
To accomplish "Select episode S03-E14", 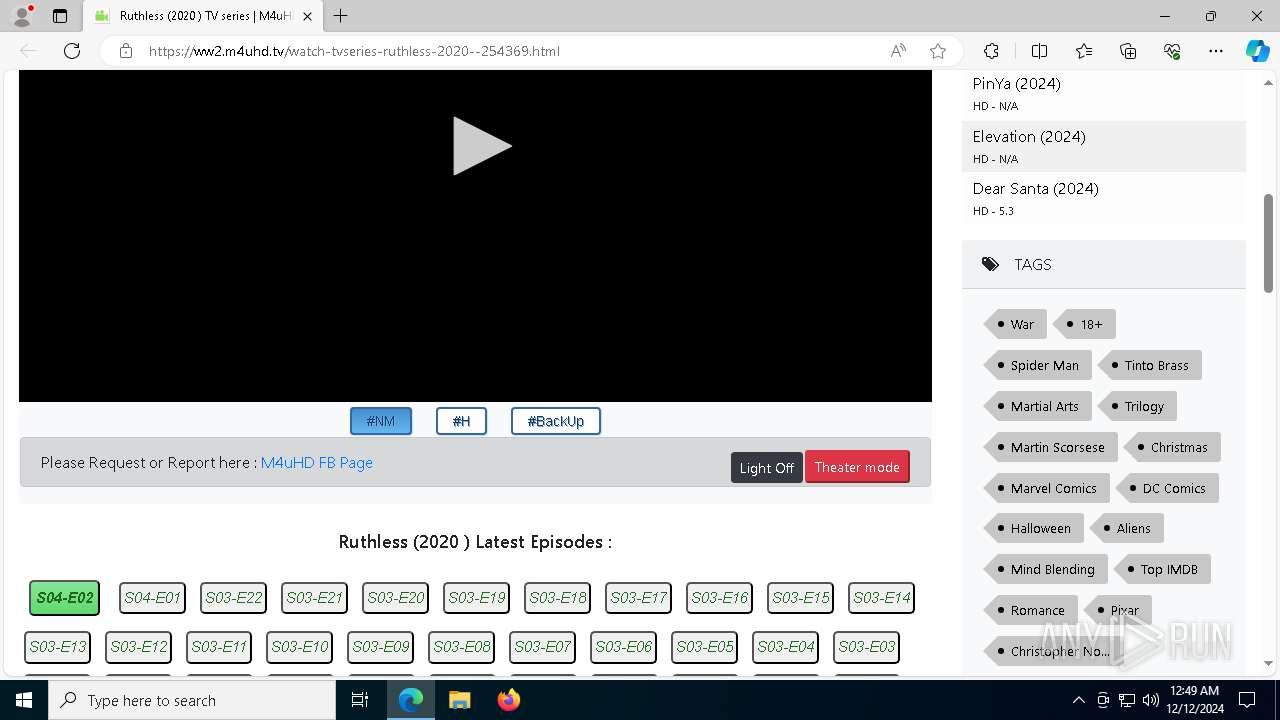I will tap(881, 598).
